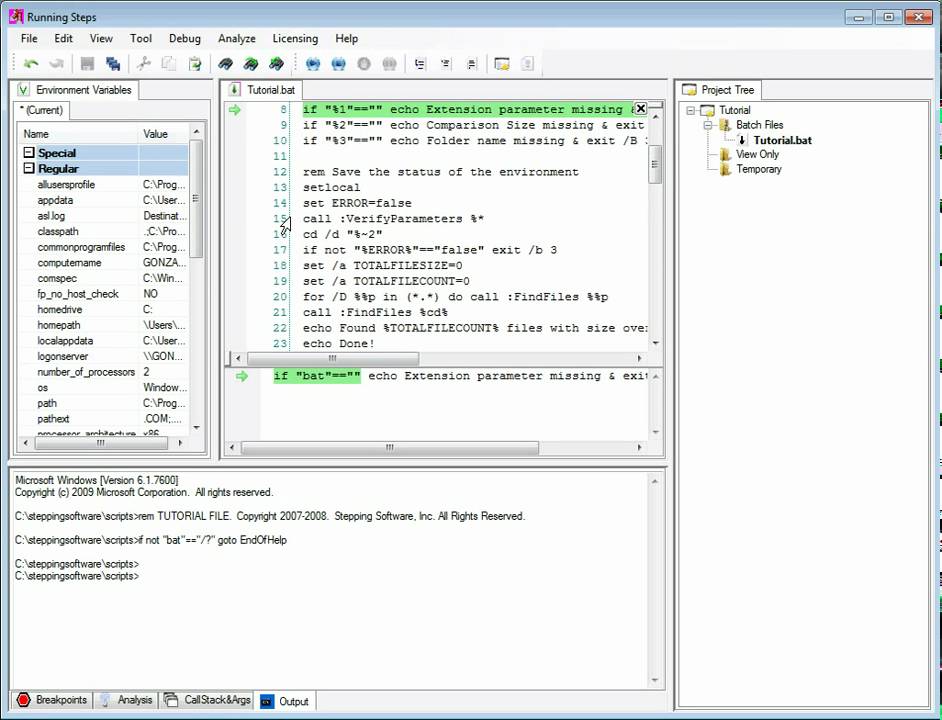Click the Step Over toolbar icon
Image resolution: width=942 pixels, height=720 pixels.
[446, 64]
